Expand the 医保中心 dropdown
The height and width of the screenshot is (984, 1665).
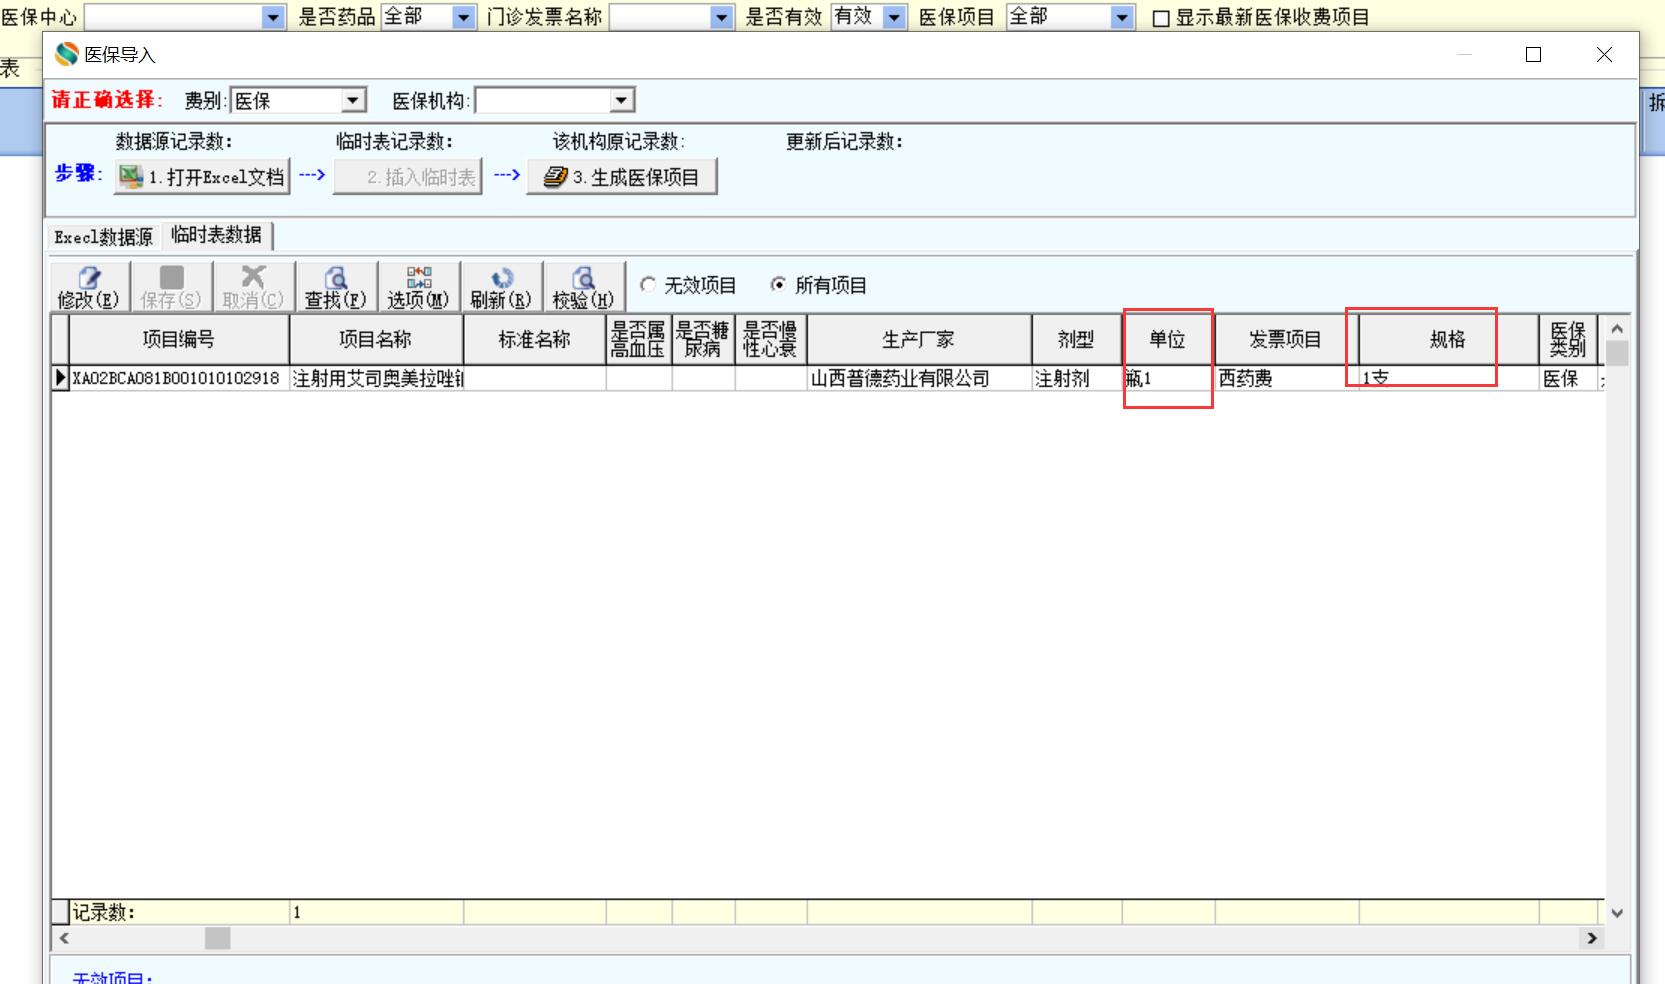coord(273,17)
